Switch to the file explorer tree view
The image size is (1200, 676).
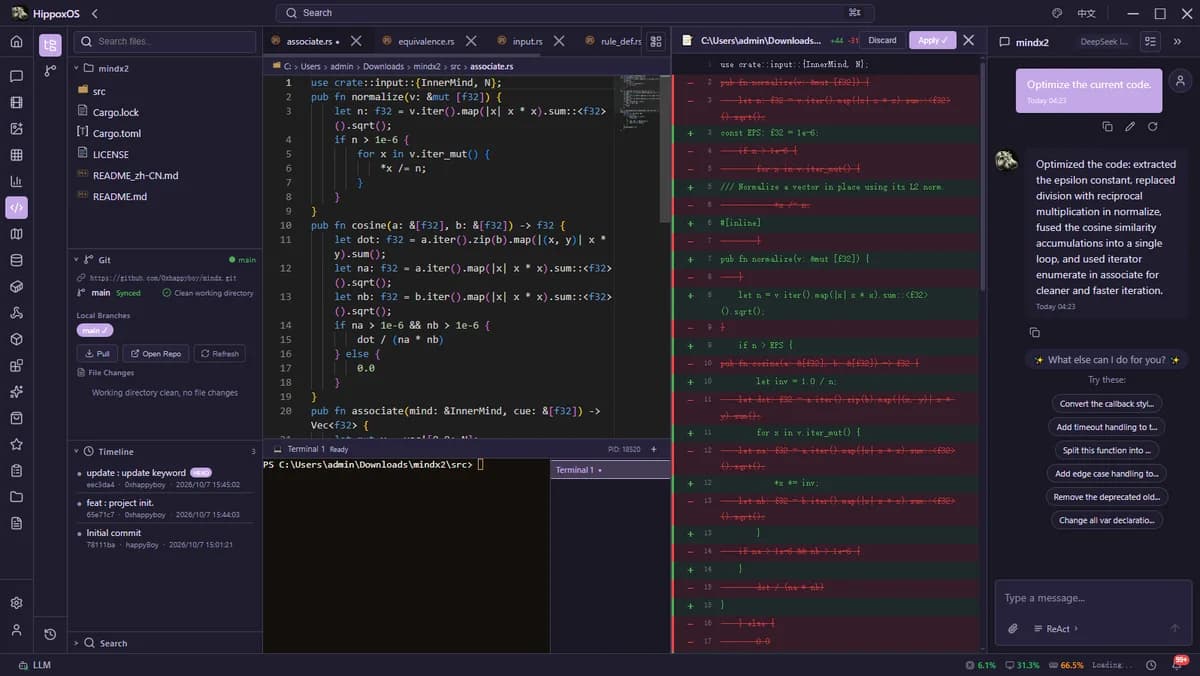(x=50, y=45)
